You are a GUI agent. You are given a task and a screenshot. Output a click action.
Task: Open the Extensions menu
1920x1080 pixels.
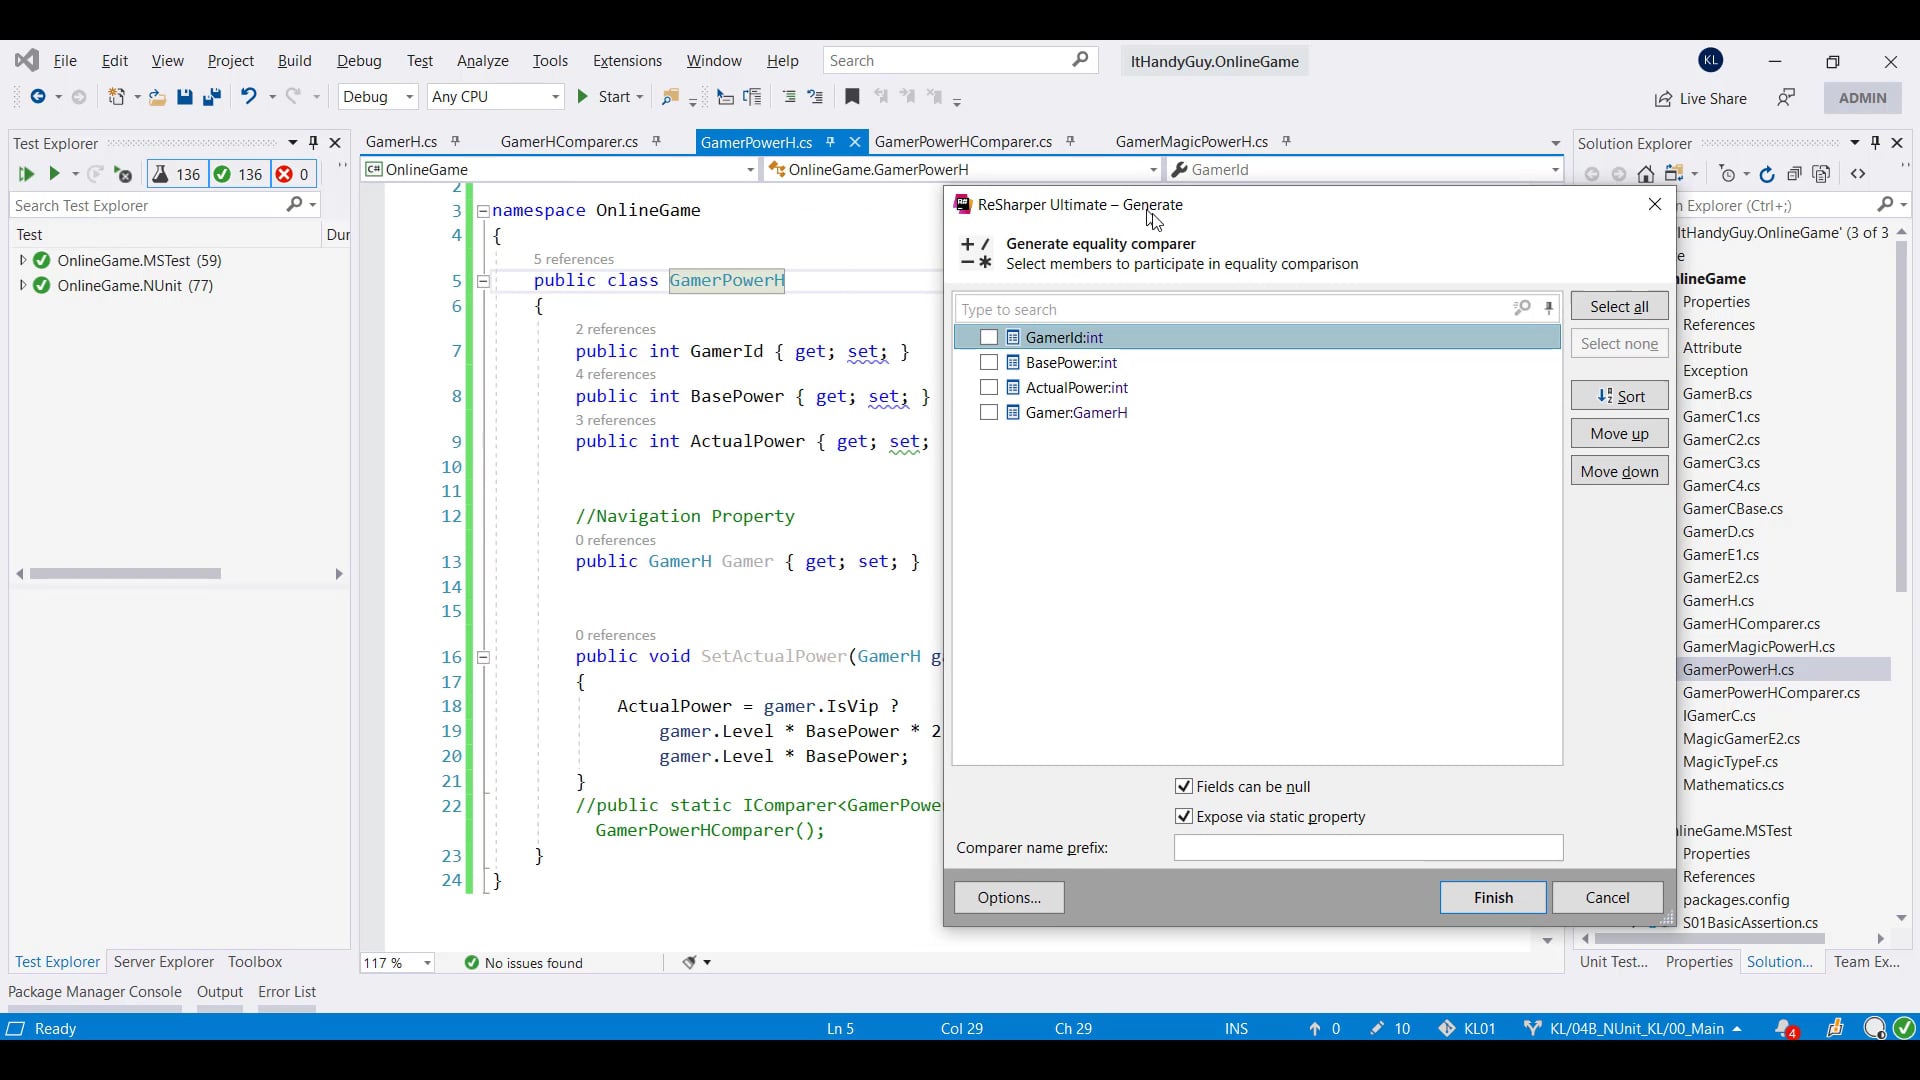(x=627, y=61)
